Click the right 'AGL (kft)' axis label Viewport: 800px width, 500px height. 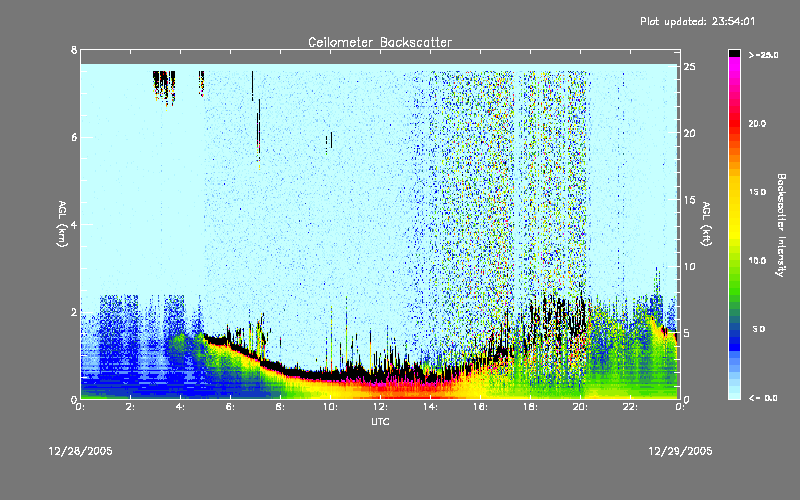click(x=706, y=224)
